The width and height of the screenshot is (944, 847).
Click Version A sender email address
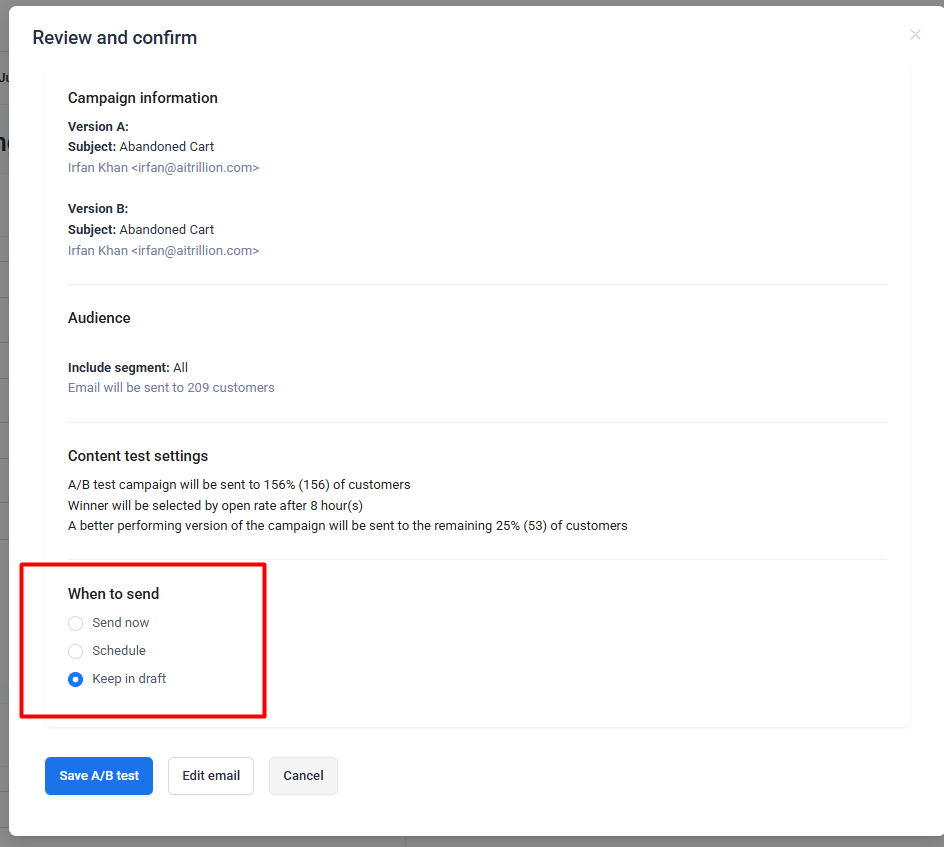tap(164, 168)
